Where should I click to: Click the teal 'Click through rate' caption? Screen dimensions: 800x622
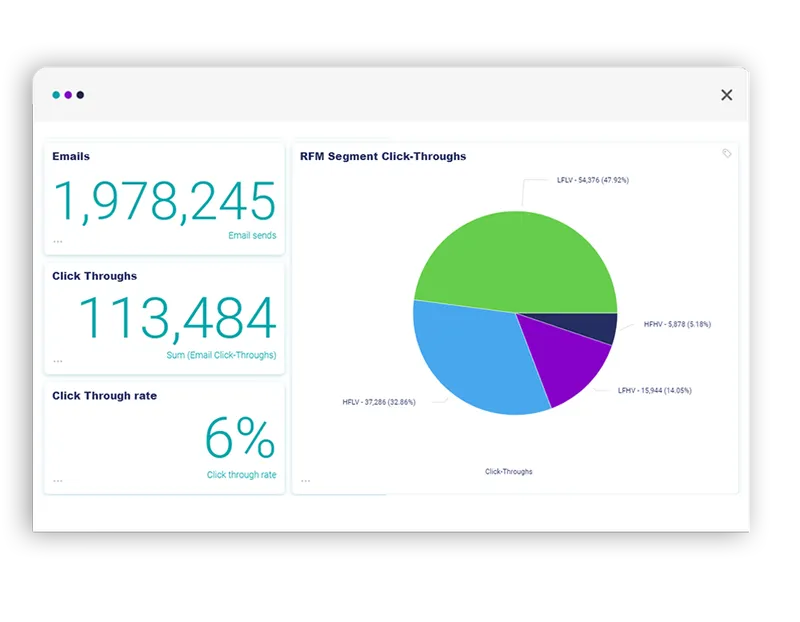241,475
